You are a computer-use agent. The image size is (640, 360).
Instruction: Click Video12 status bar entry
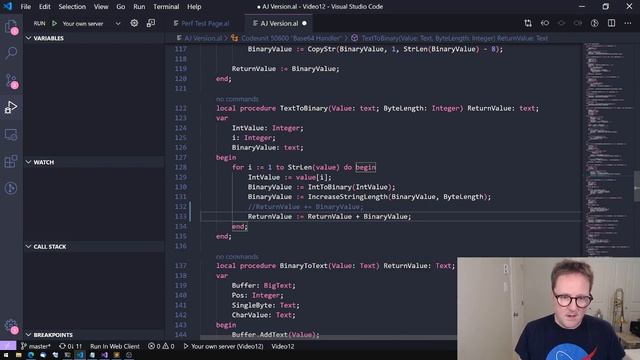pyautogui.click(x=282, y=346)
